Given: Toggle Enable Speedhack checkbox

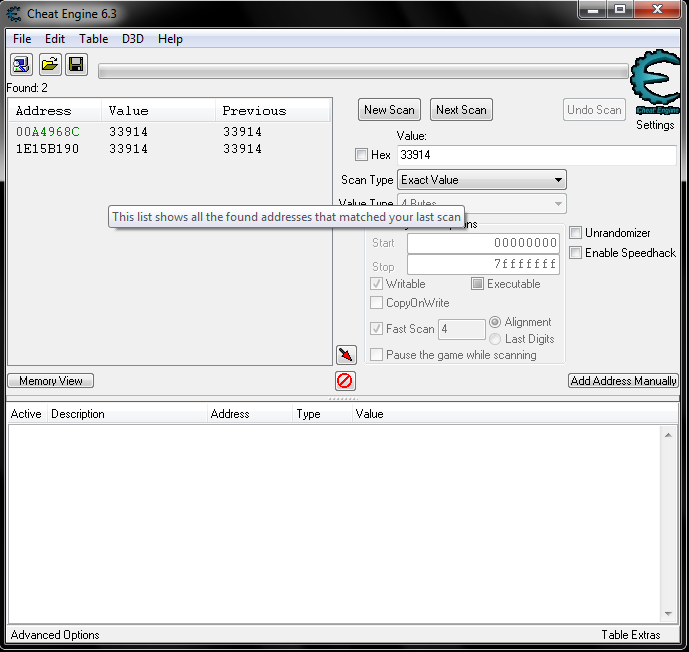Looking at the screenshot, I should [x=576, y=253].
